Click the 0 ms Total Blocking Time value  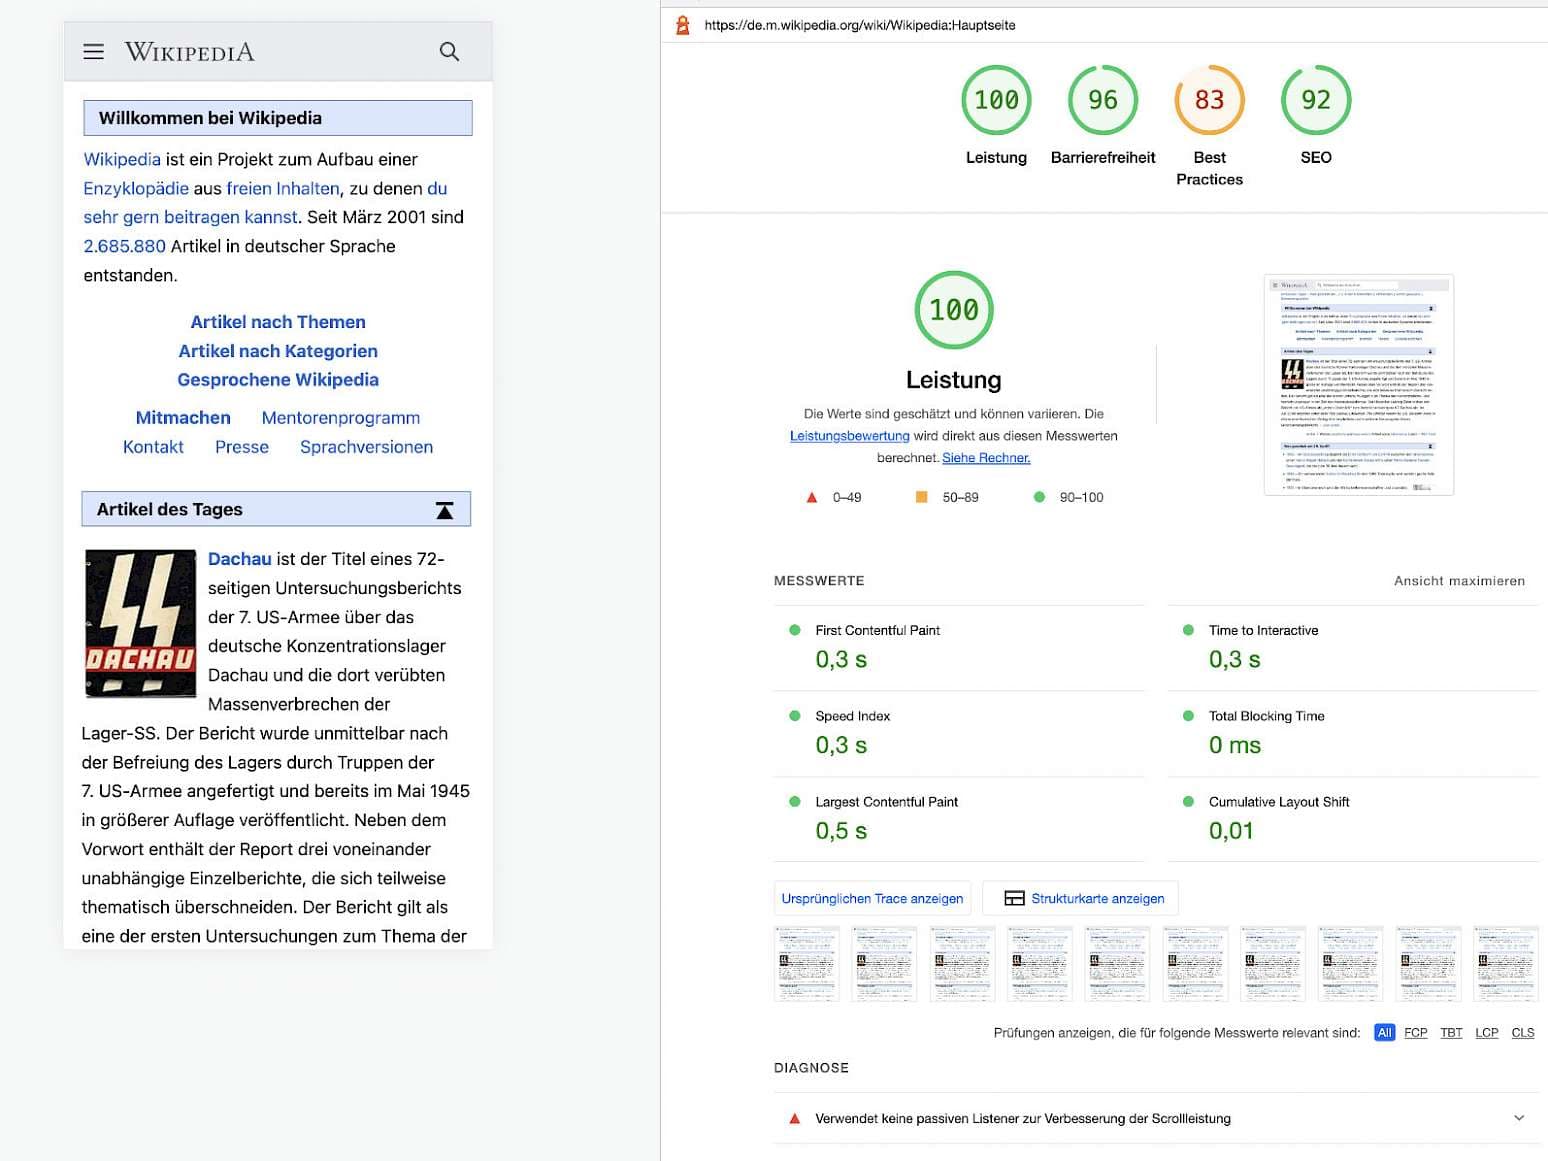1235,745
